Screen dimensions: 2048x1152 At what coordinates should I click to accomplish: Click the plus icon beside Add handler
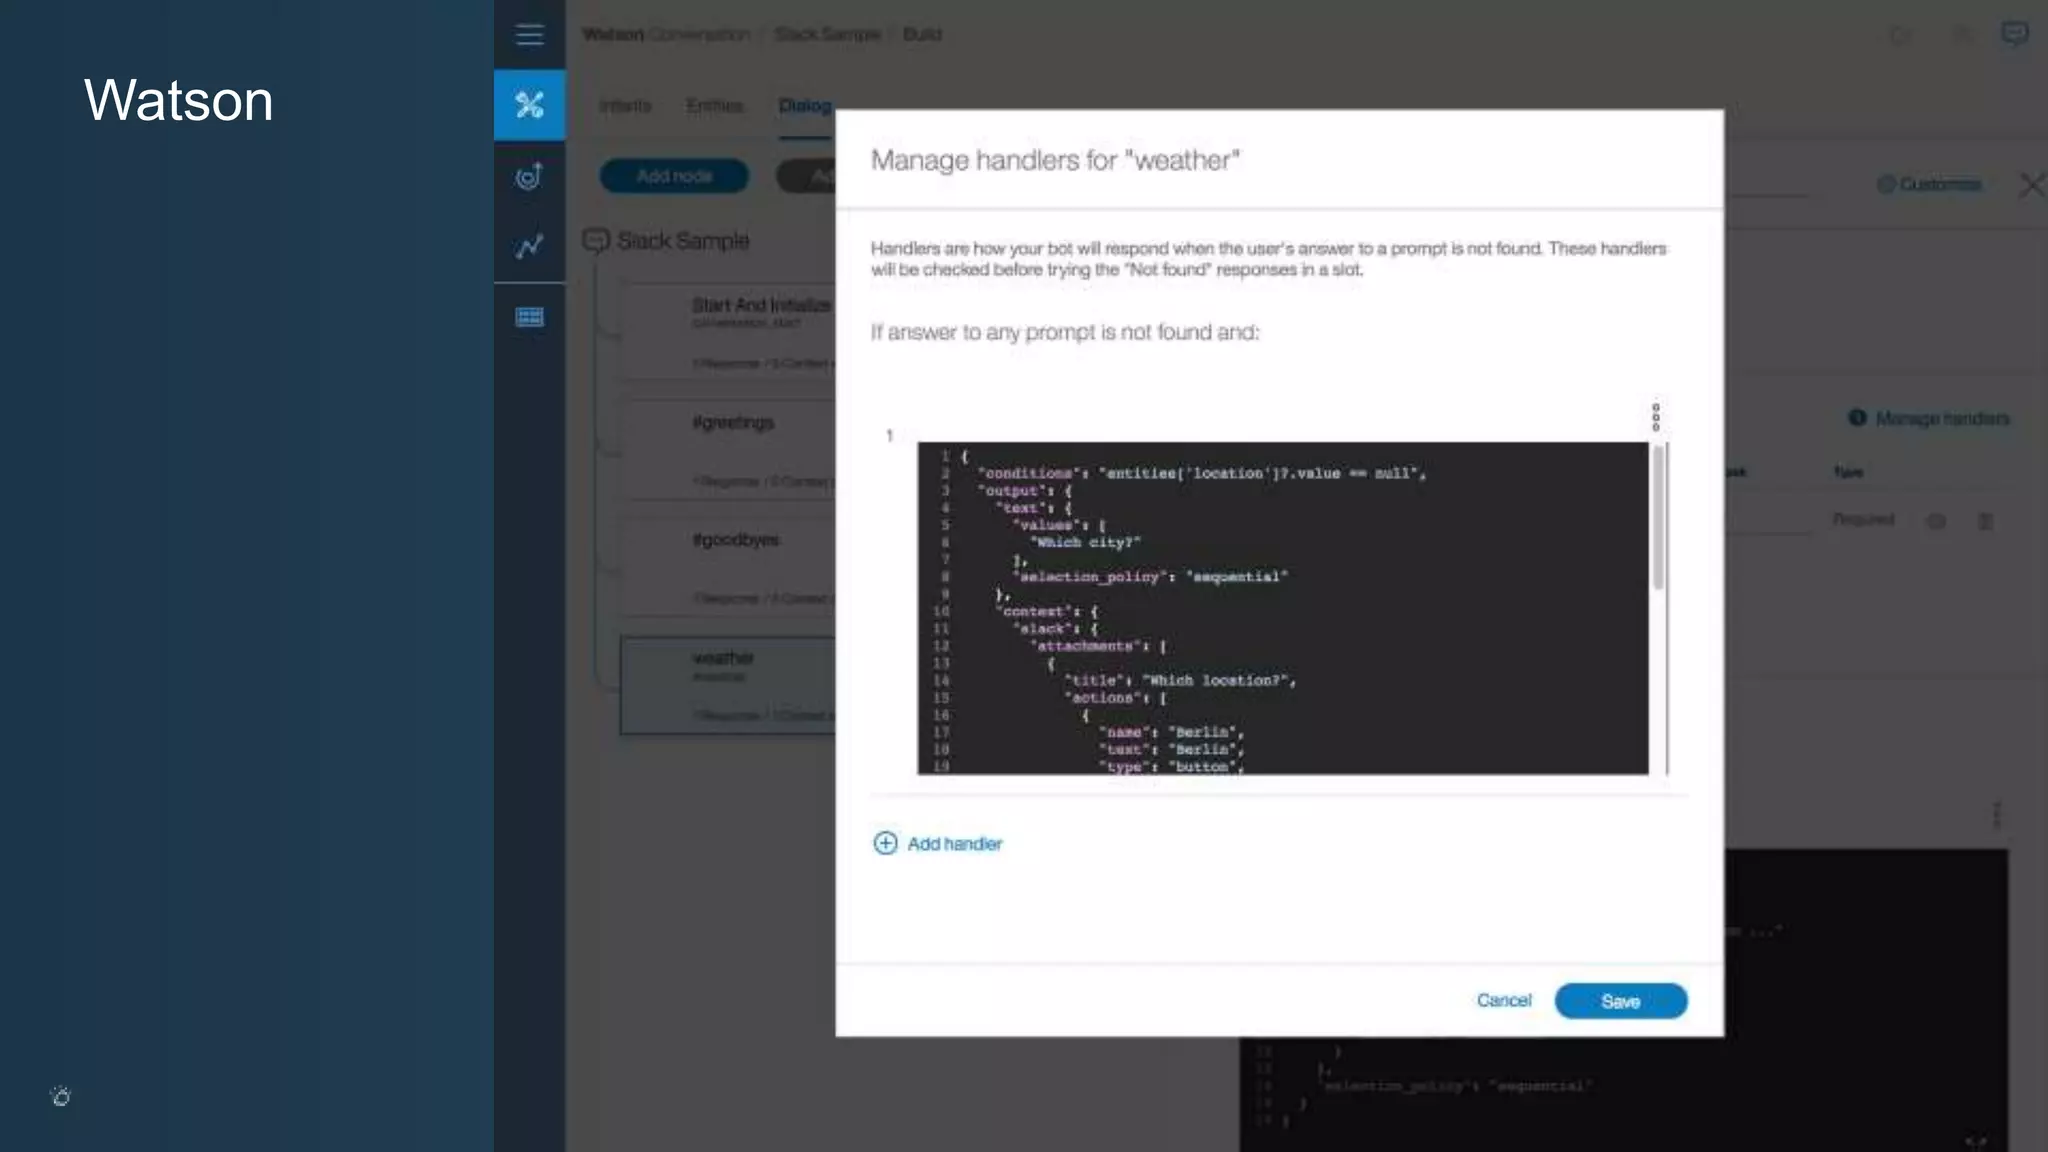click(x=885, y=843)
